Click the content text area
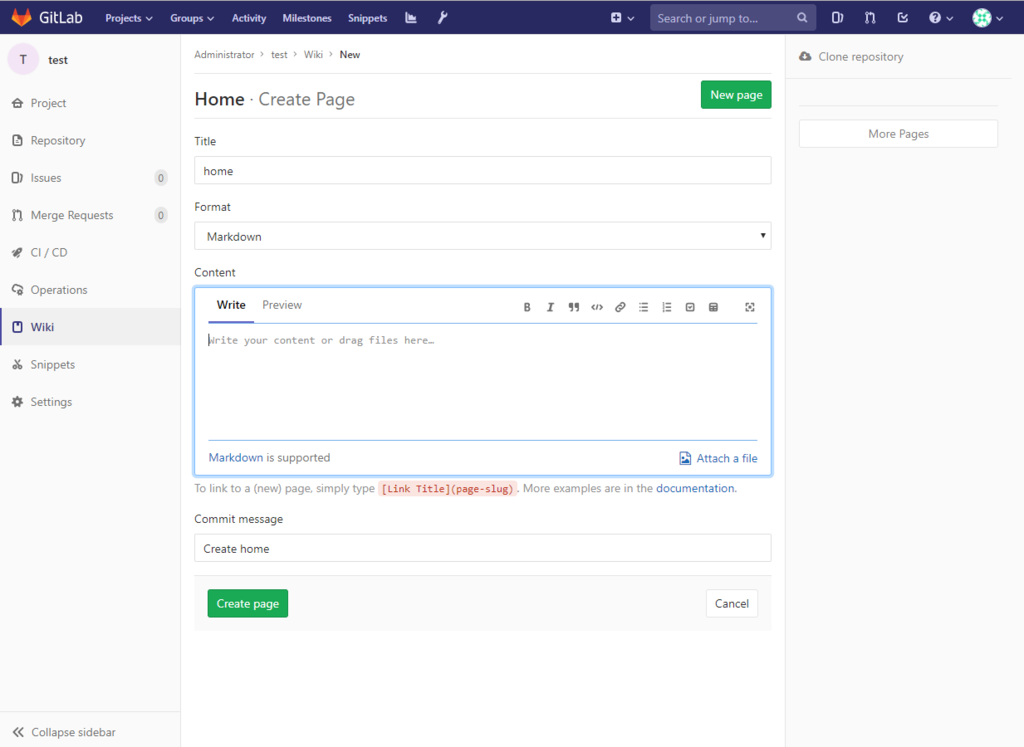 pyautogui.click(x=483, y=382)
